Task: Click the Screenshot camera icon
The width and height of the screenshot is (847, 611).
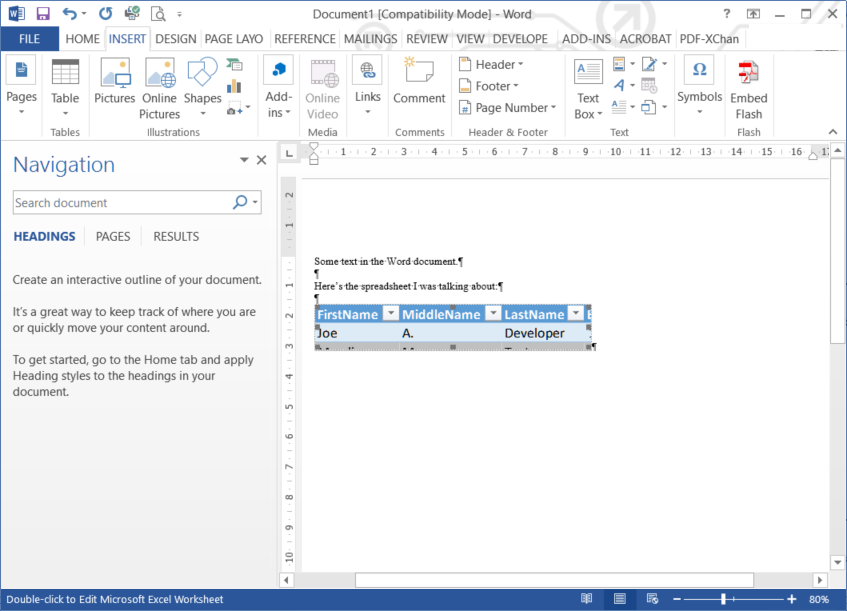Action: 234,108
